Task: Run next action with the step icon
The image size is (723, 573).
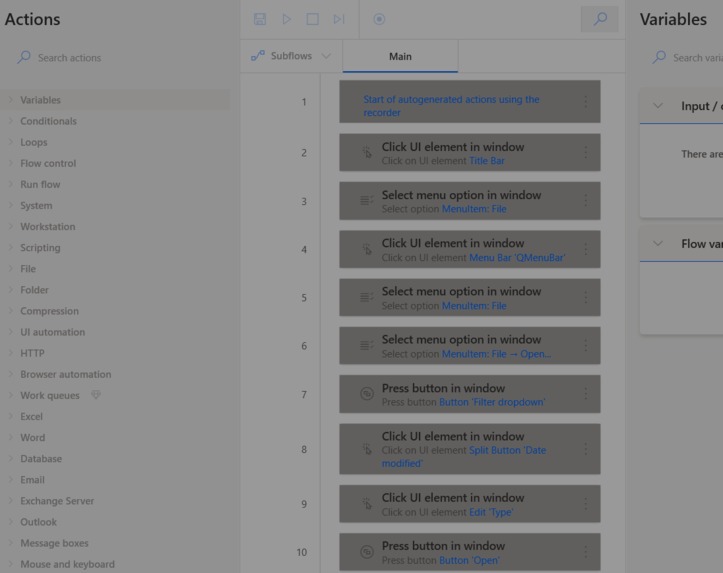Action: pos(339,19)
